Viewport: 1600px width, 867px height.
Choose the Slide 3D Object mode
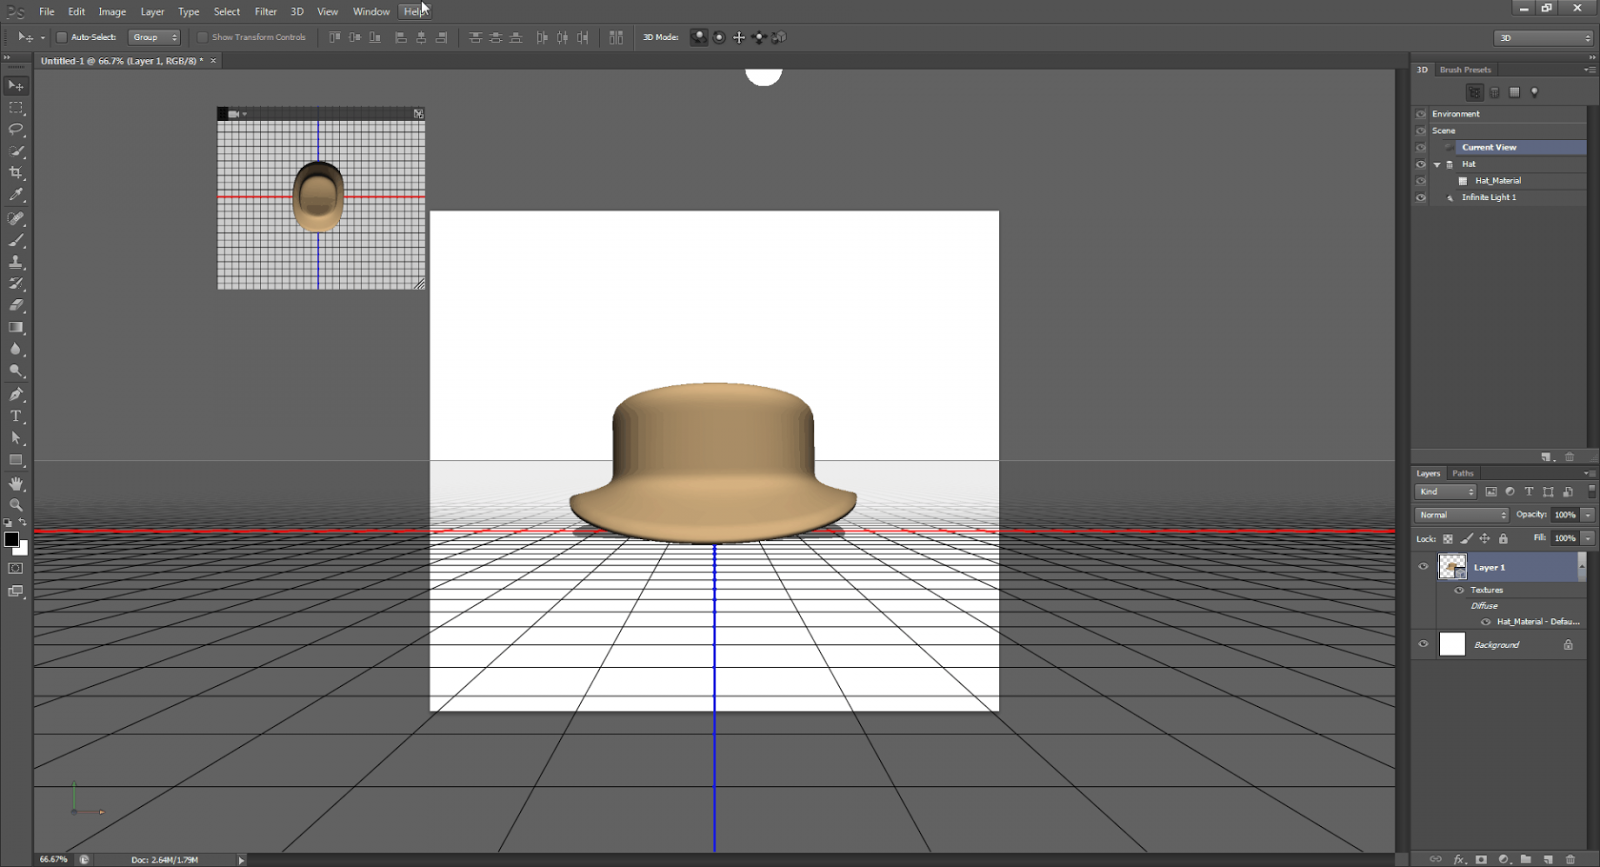(759, 37)
